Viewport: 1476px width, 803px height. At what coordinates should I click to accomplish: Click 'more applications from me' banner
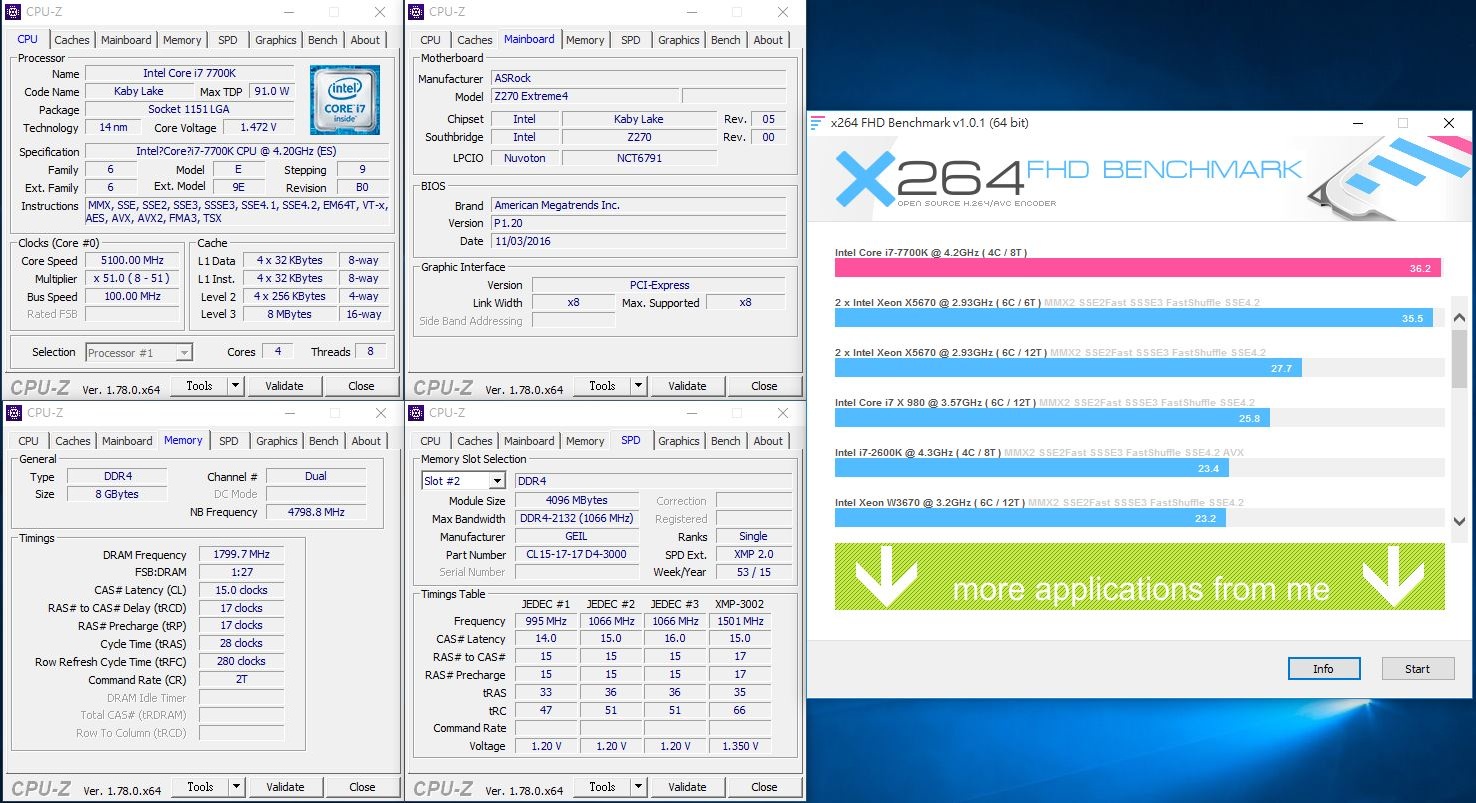tap(1140, 577)
